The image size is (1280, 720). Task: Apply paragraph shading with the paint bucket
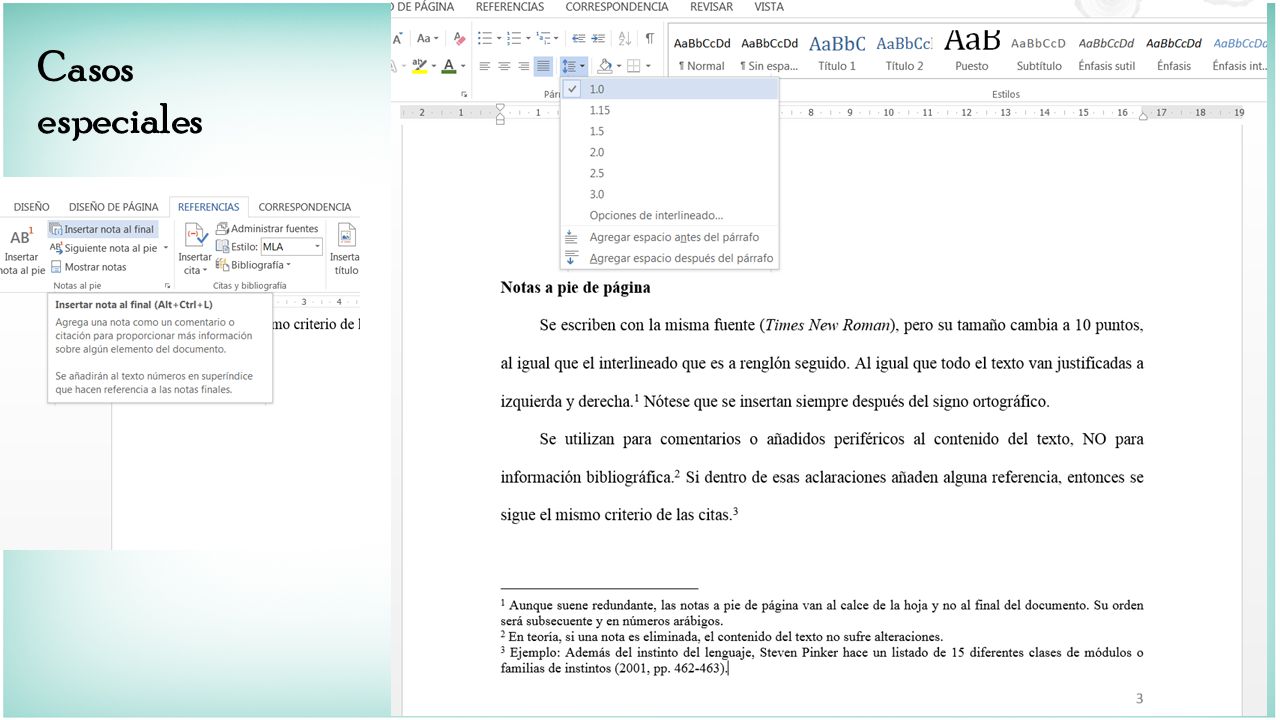[x=604, y=66]
